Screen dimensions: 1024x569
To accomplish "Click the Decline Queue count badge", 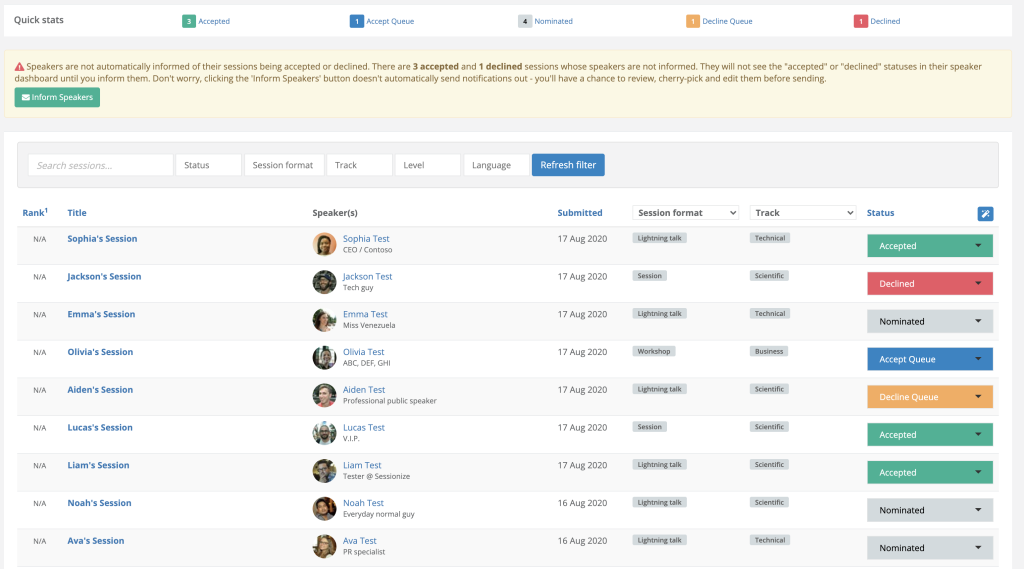I will (x=693, y=21).
